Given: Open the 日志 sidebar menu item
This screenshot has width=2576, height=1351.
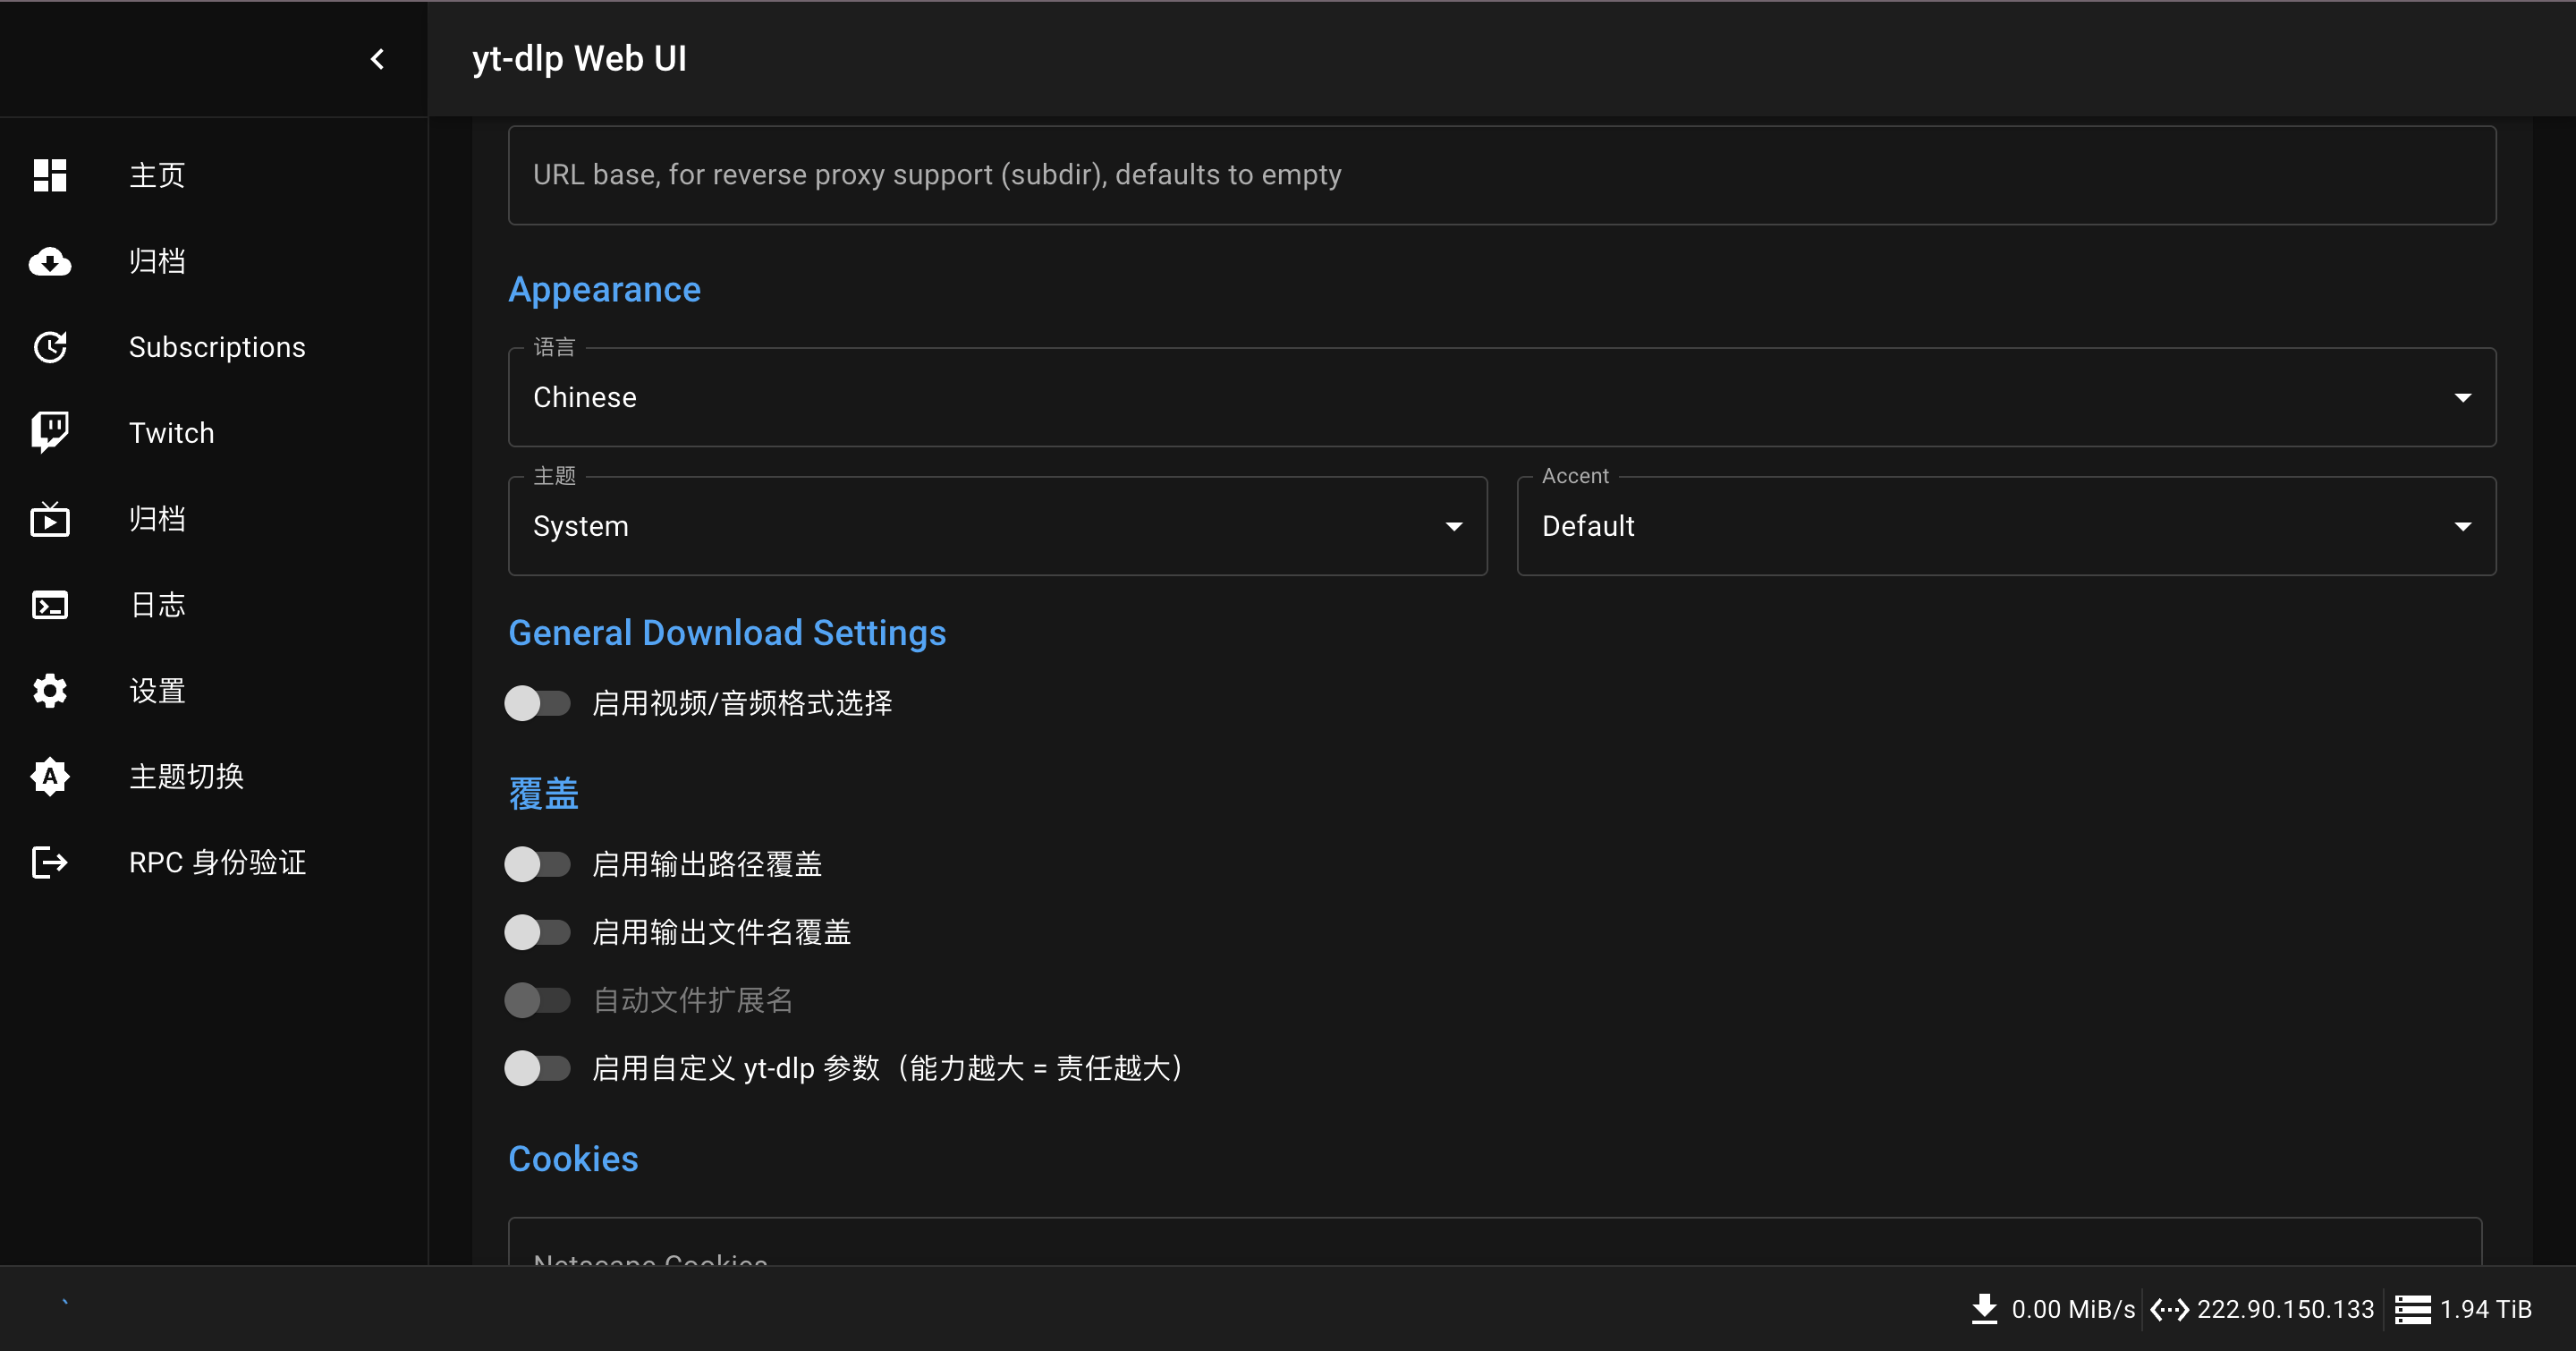Looking at the screenshot, I should click(x=157, y=605).
